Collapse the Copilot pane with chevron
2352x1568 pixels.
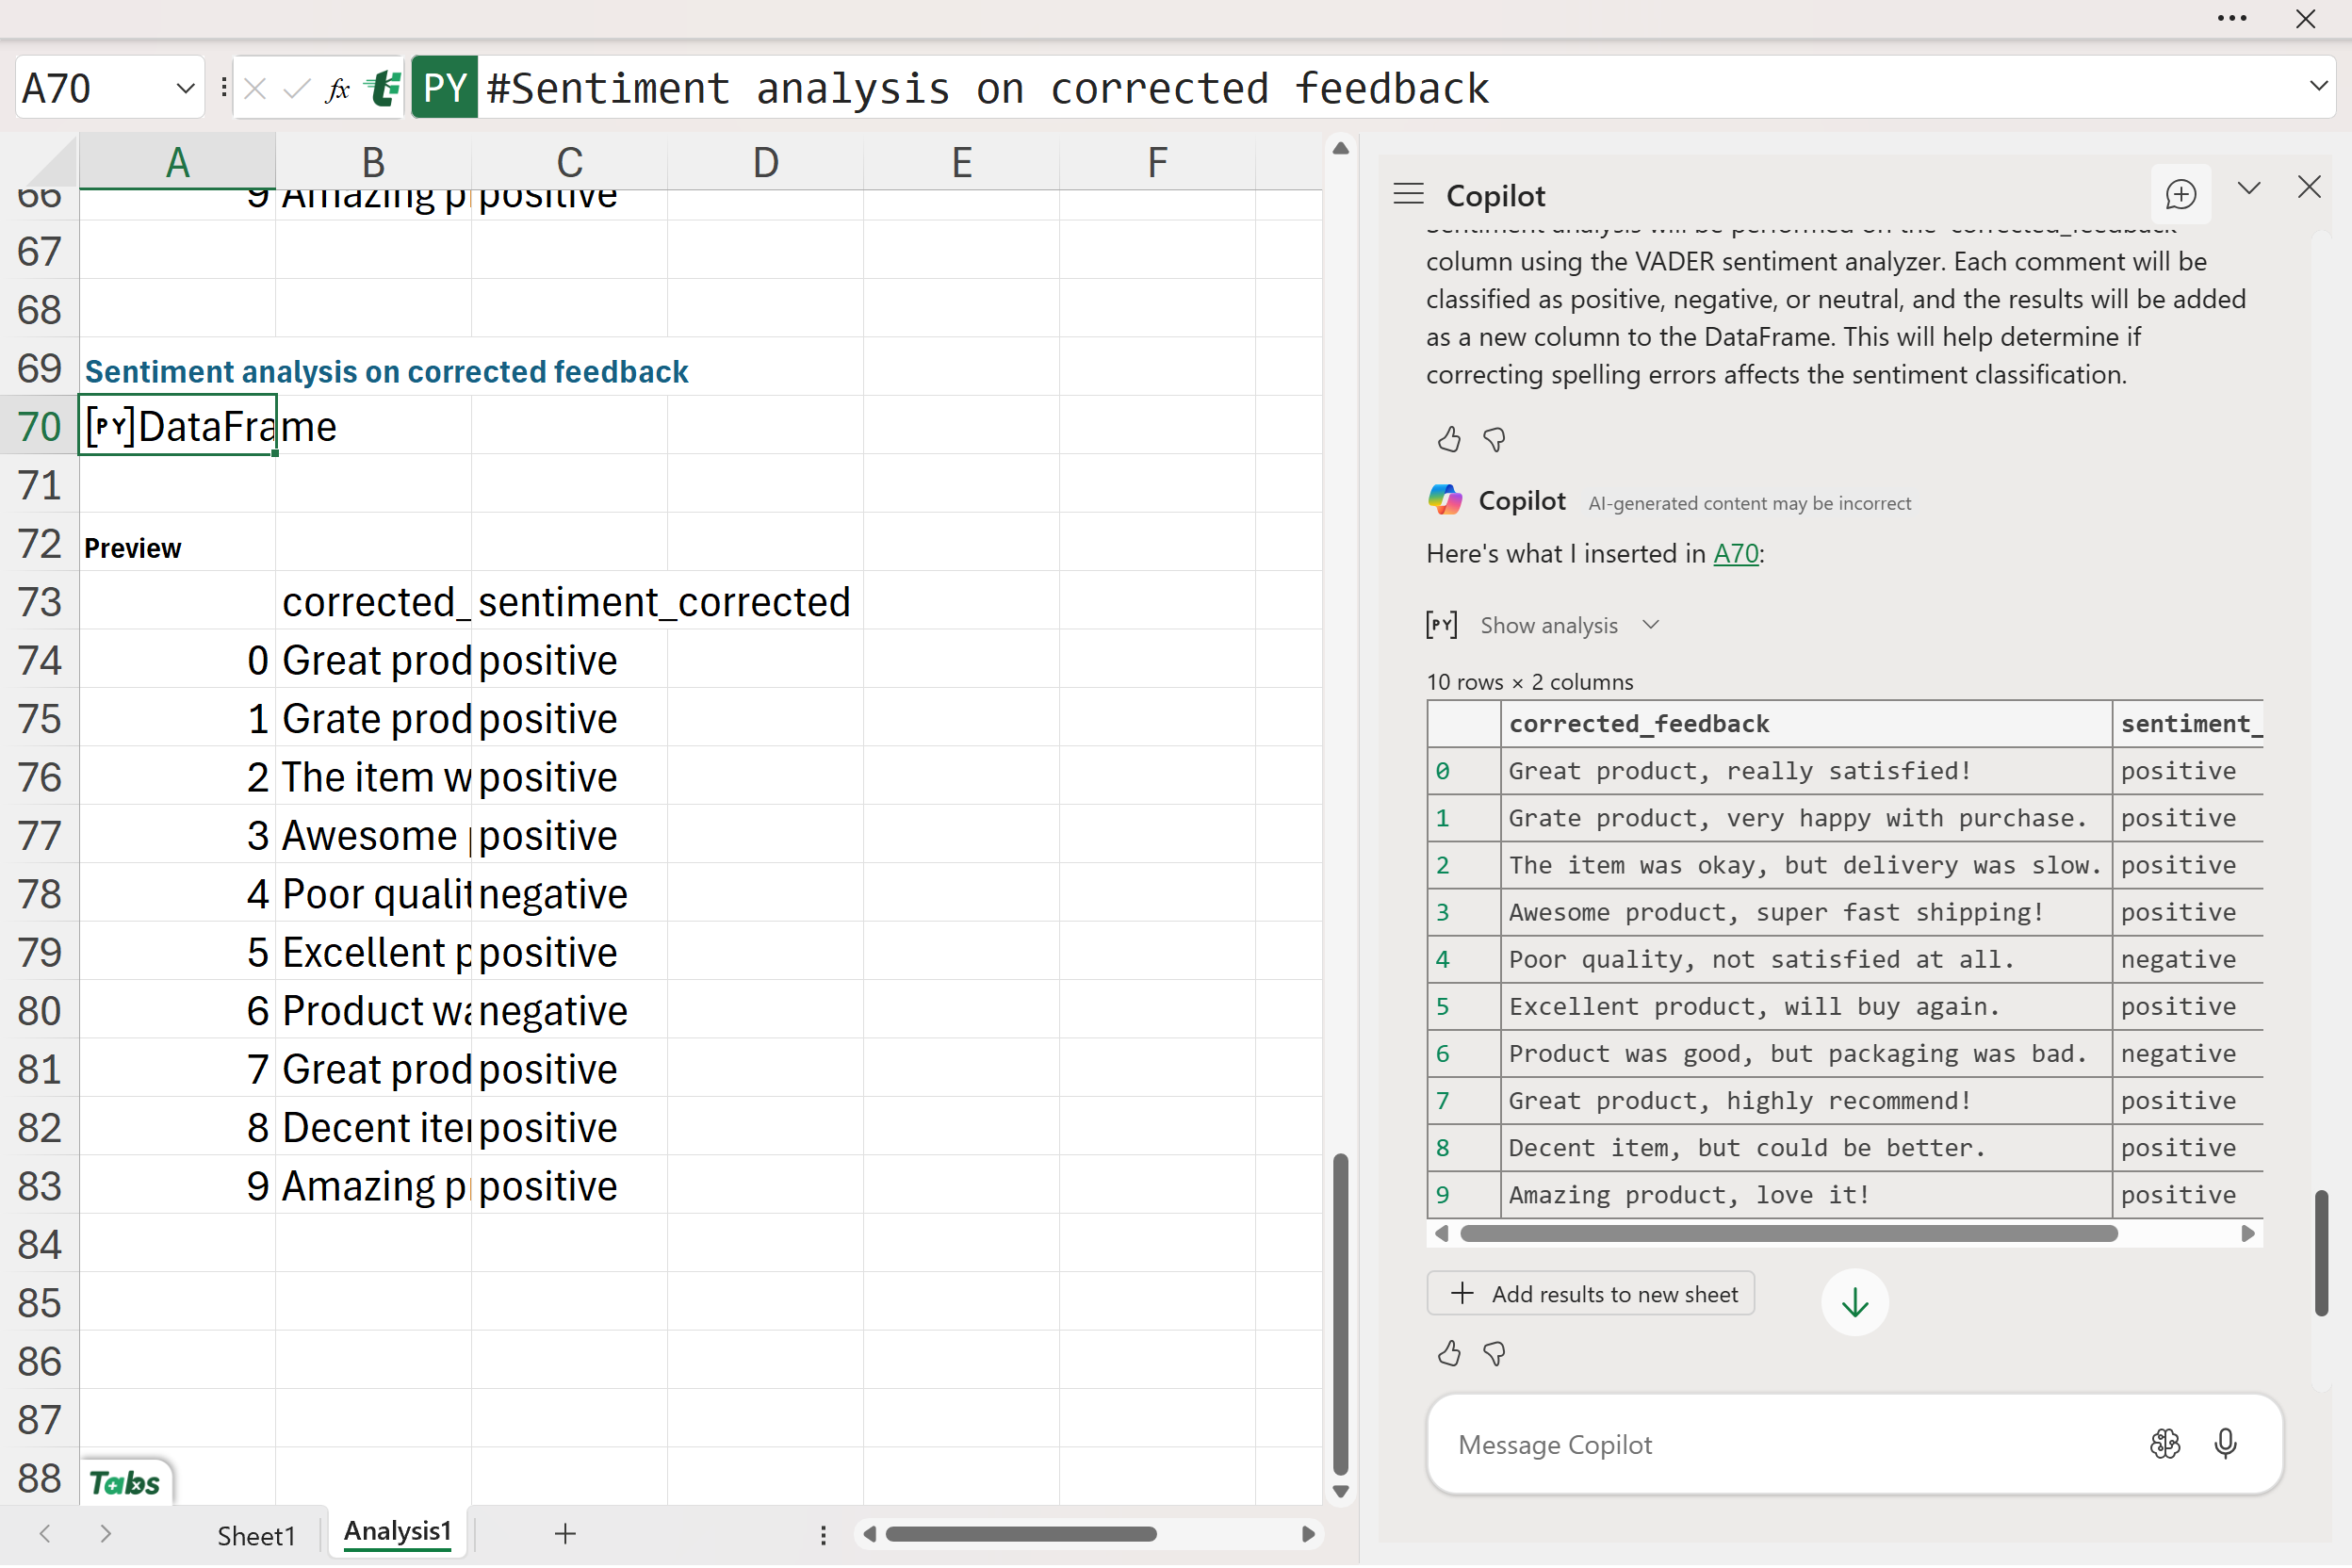click(x=2249, y=188)
